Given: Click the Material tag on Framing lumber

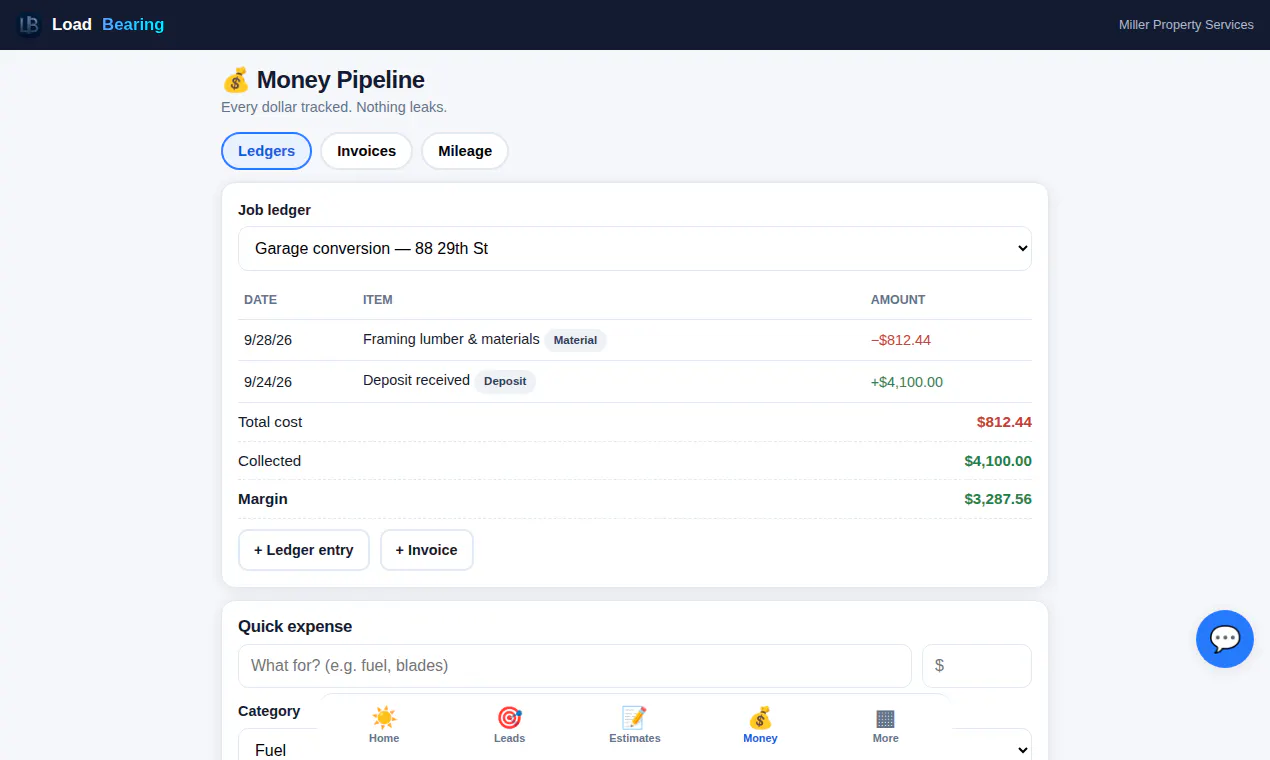Looking at the screenshot, I should tap(575, 340).
